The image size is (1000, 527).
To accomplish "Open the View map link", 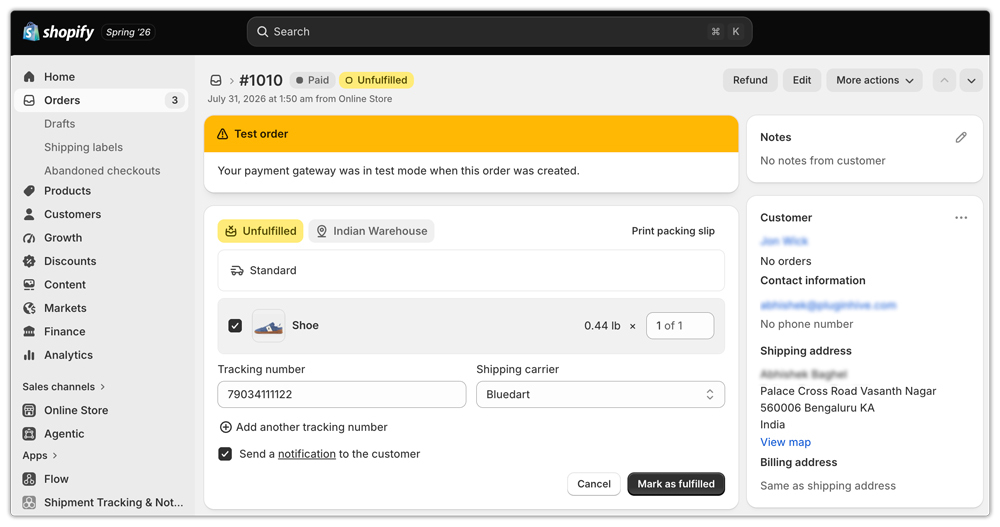I will tap(785, 442).
